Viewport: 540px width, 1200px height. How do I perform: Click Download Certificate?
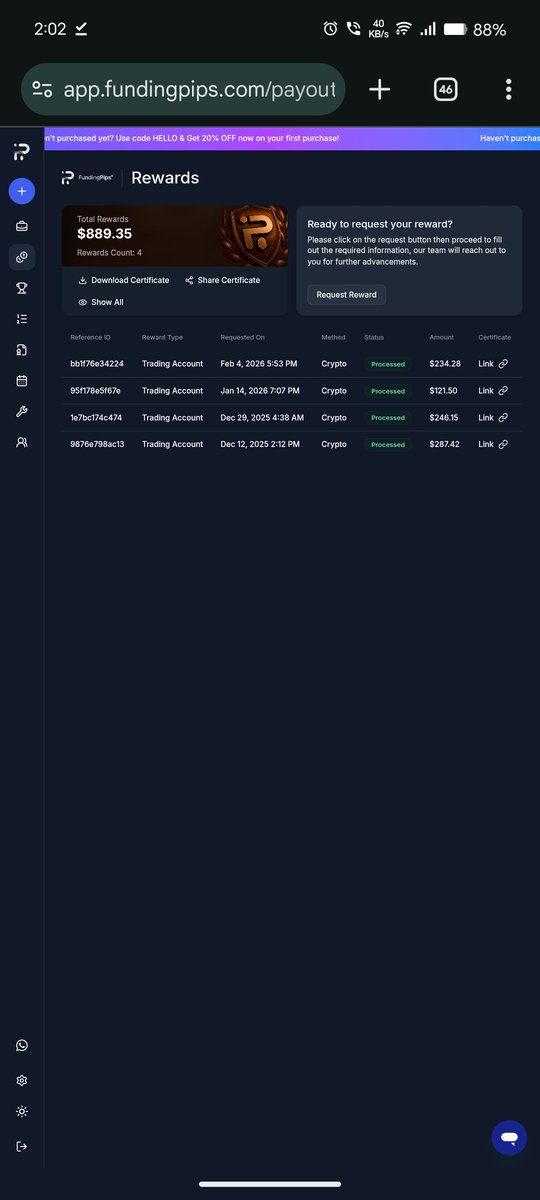124,280
